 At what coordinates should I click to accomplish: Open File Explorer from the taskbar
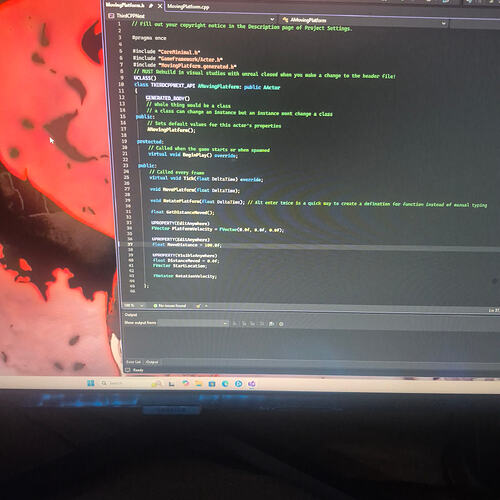tap(199, 384)
